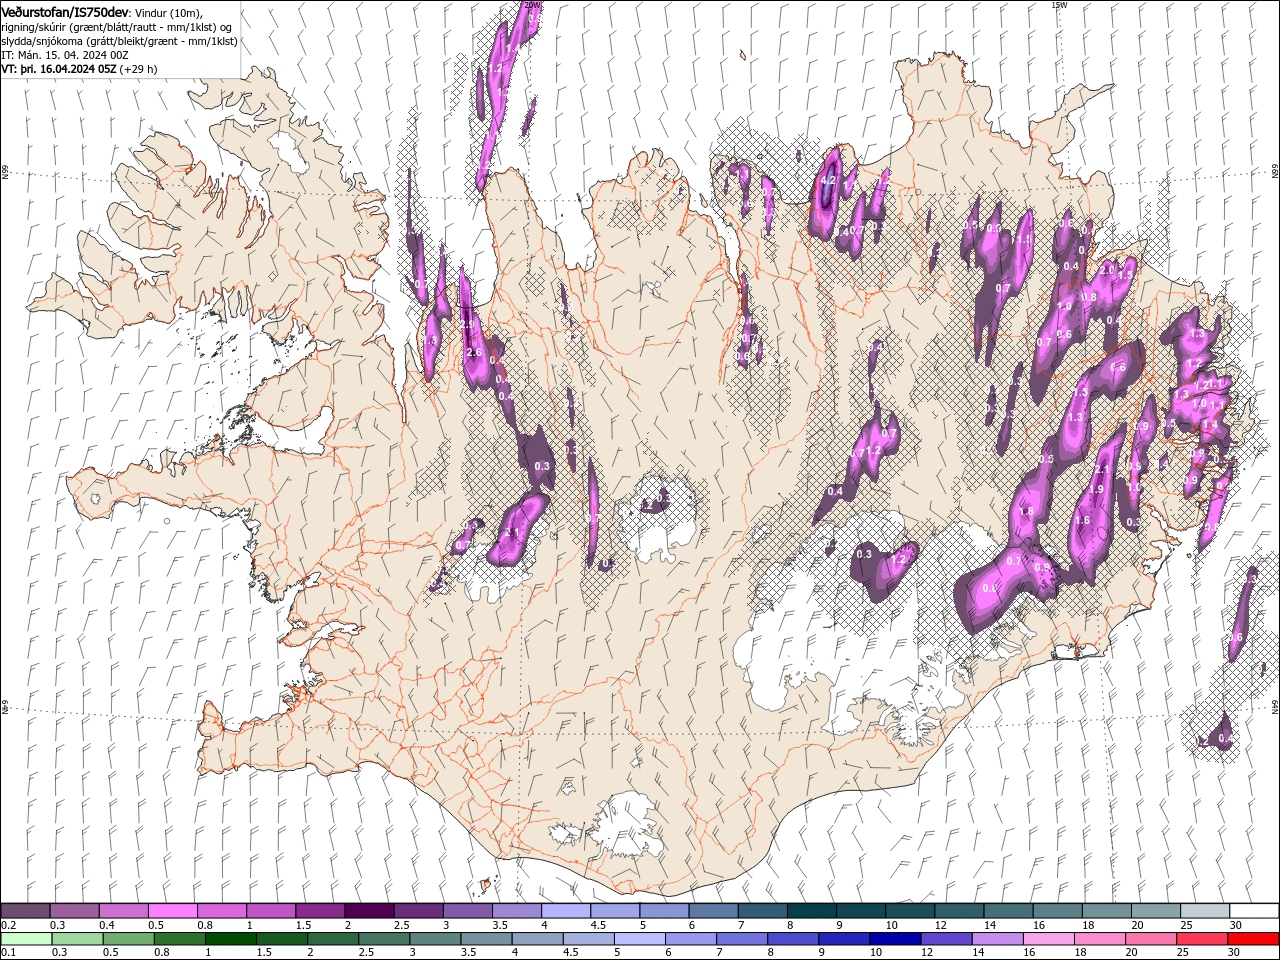Viewport: 1280px width, 960px height.
Task: Click the '15W' longitude label at top
Action: click(x=1059, y=4)
